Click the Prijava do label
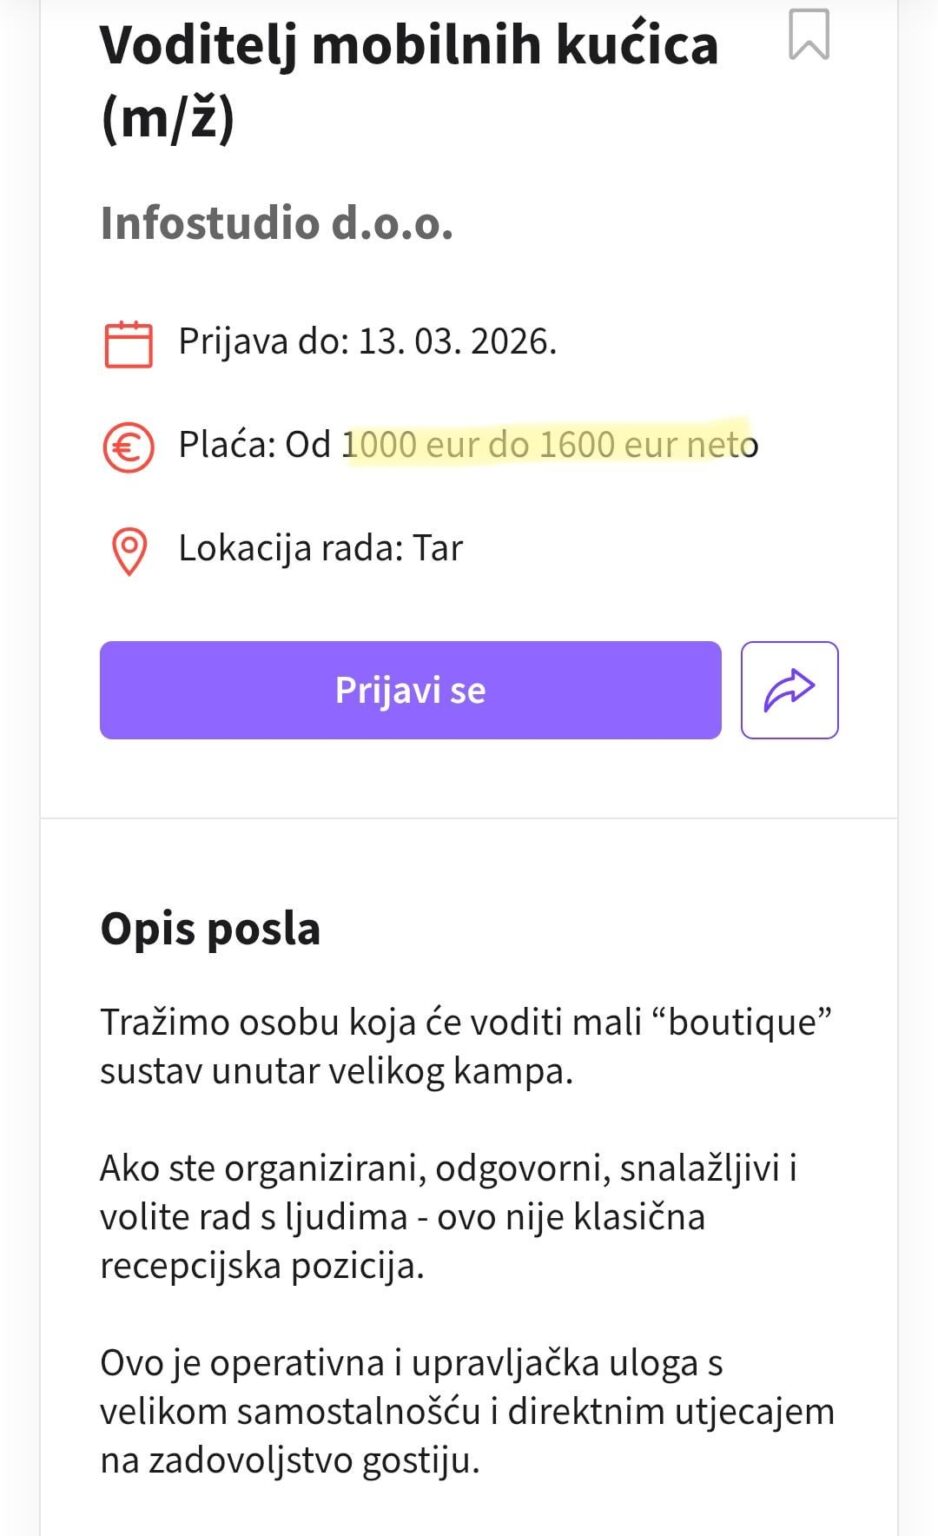Image resolution: width=938 pixels, height=1536 pixels. [x=263, y=342]
